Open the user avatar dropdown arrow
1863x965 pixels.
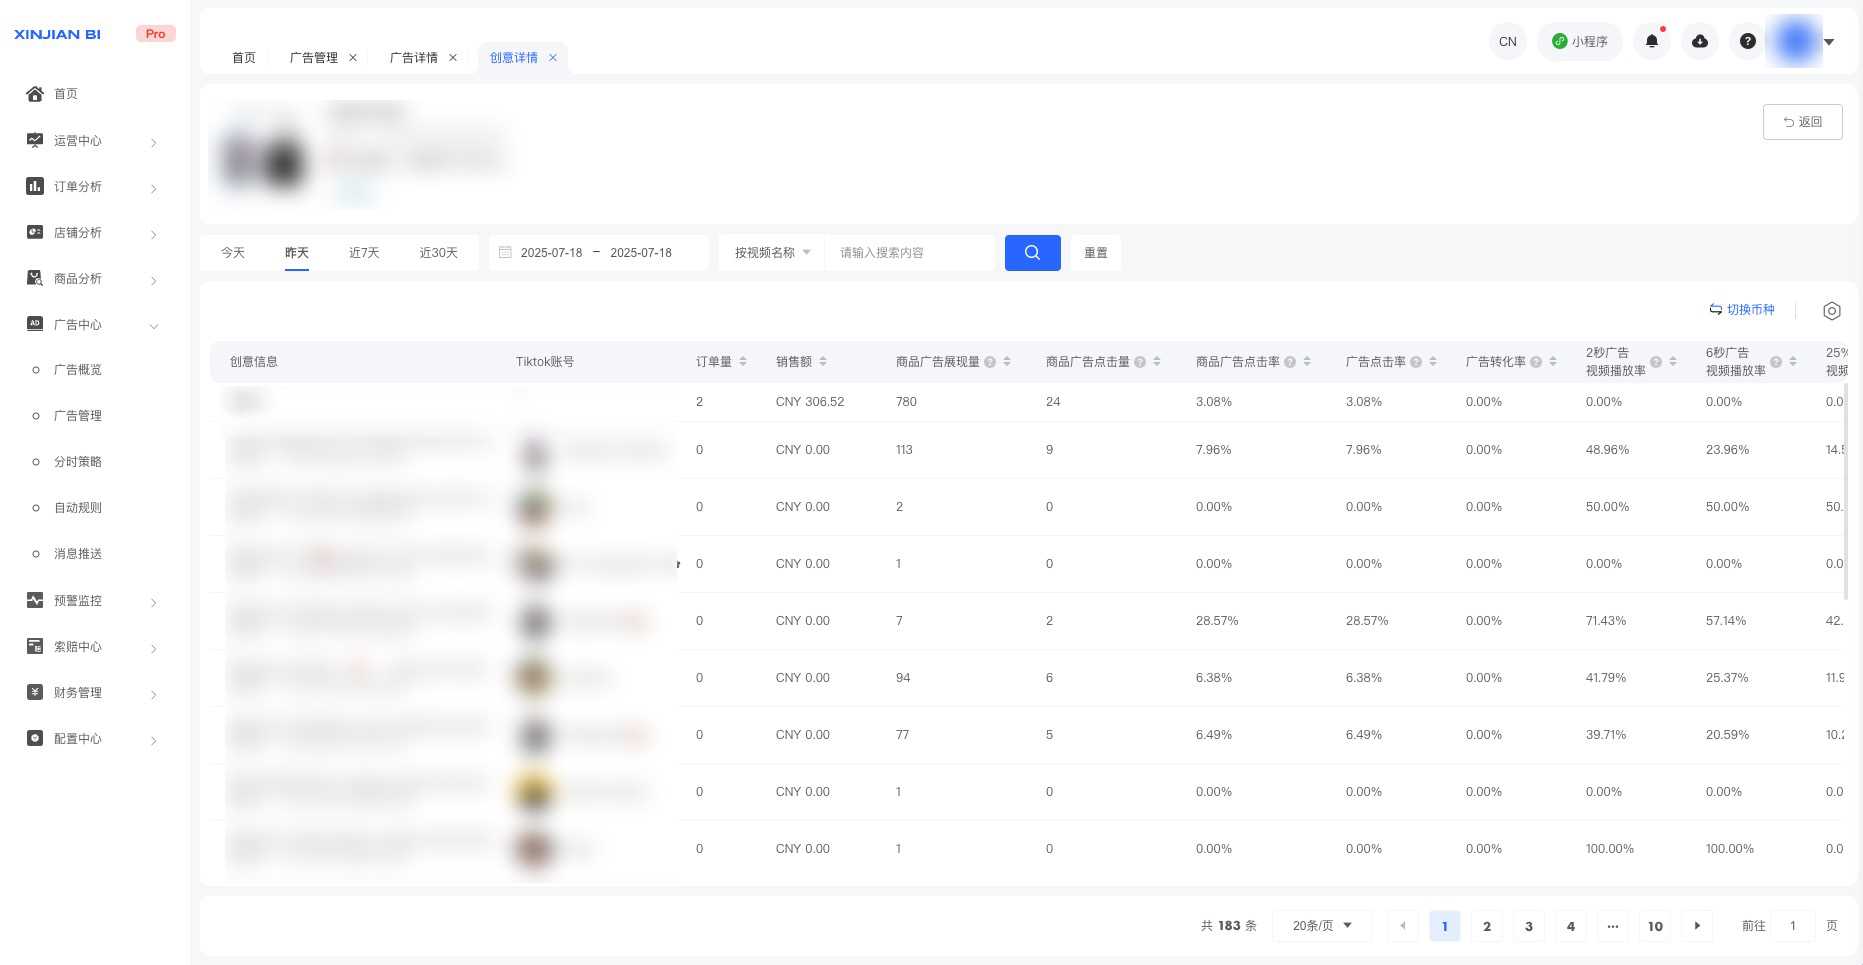tap(1829, 42)
